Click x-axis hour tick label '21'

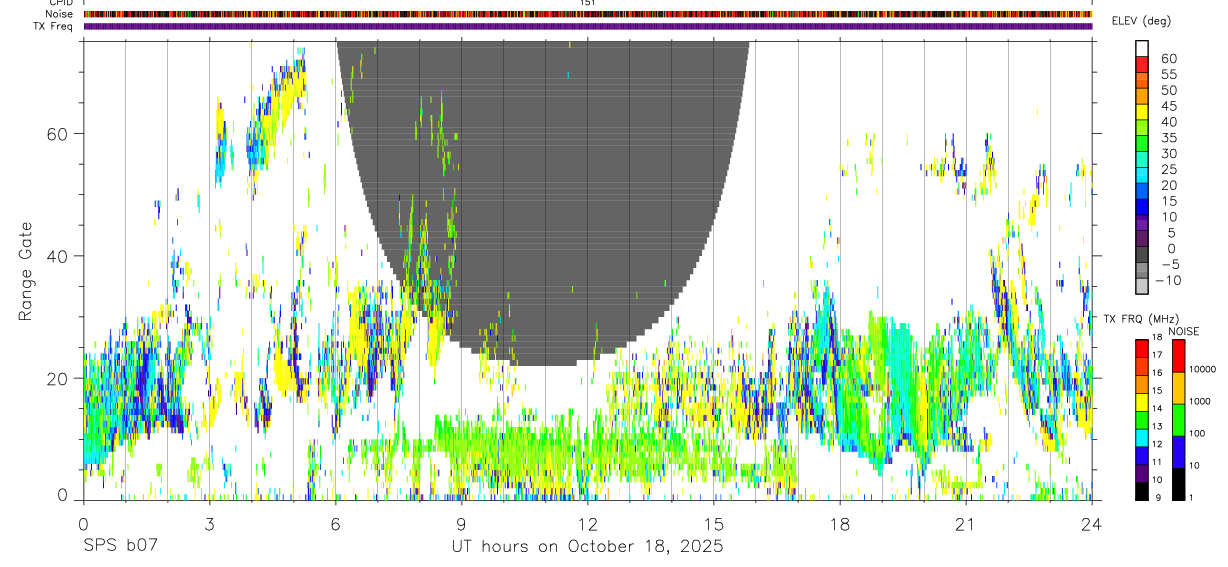965,524
